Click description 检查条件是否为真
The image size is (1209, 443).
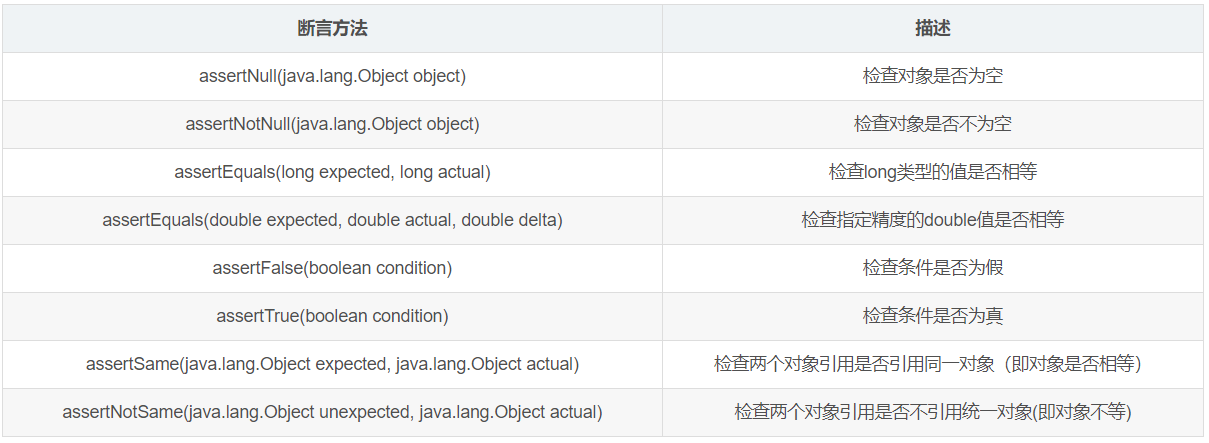point(932,316)
